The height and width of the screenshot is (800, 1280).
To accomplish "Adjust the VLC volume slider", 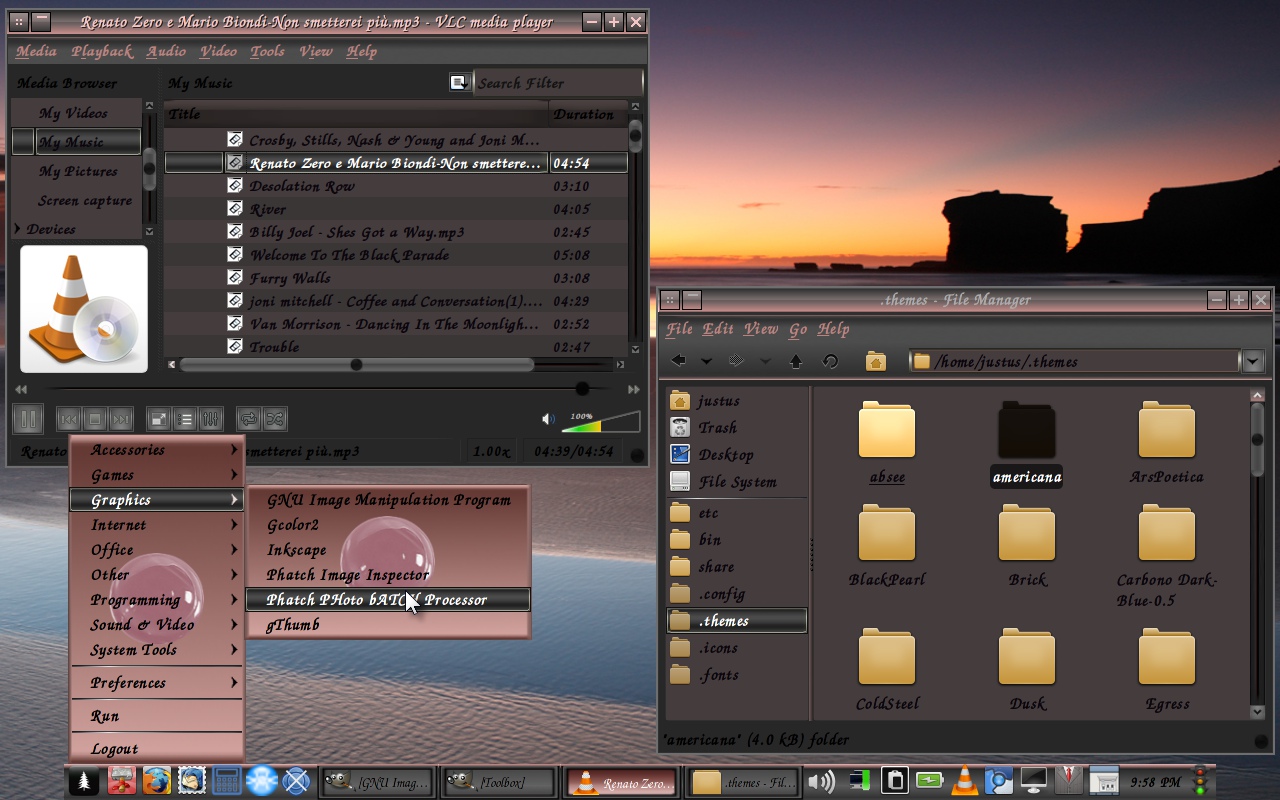I will (600, 421).
